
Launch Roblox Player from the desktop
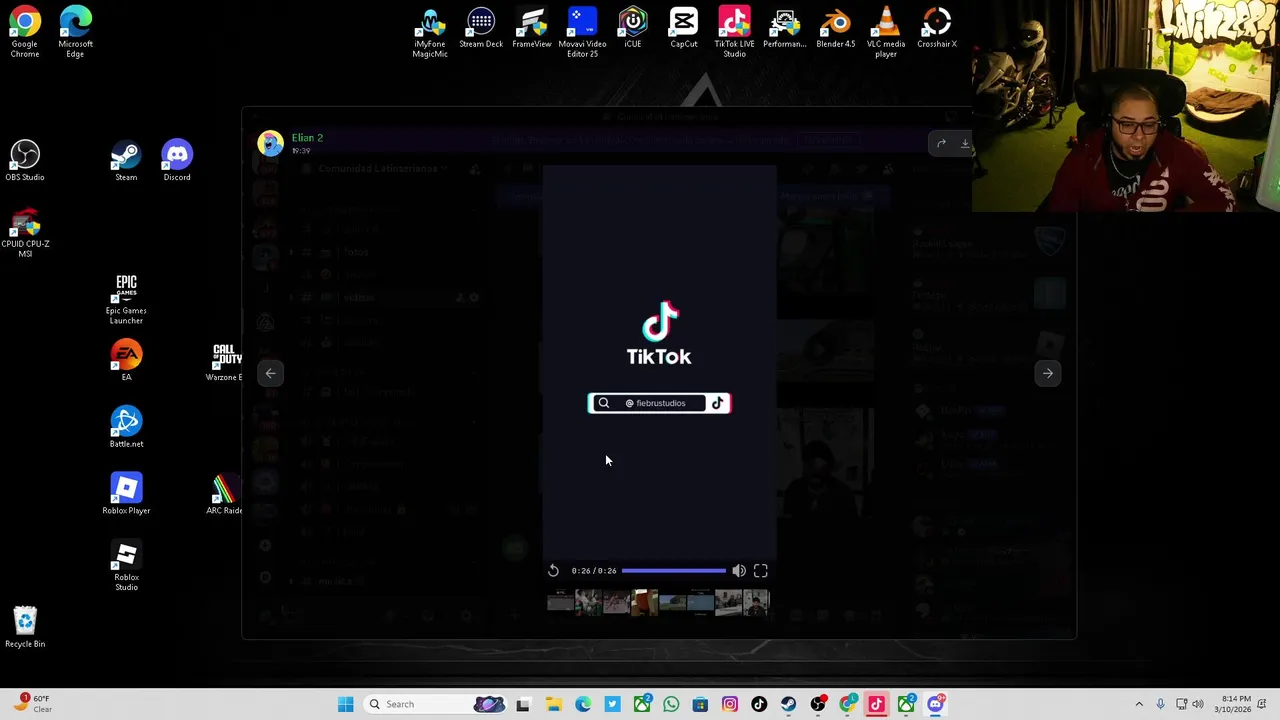(126, 493)
